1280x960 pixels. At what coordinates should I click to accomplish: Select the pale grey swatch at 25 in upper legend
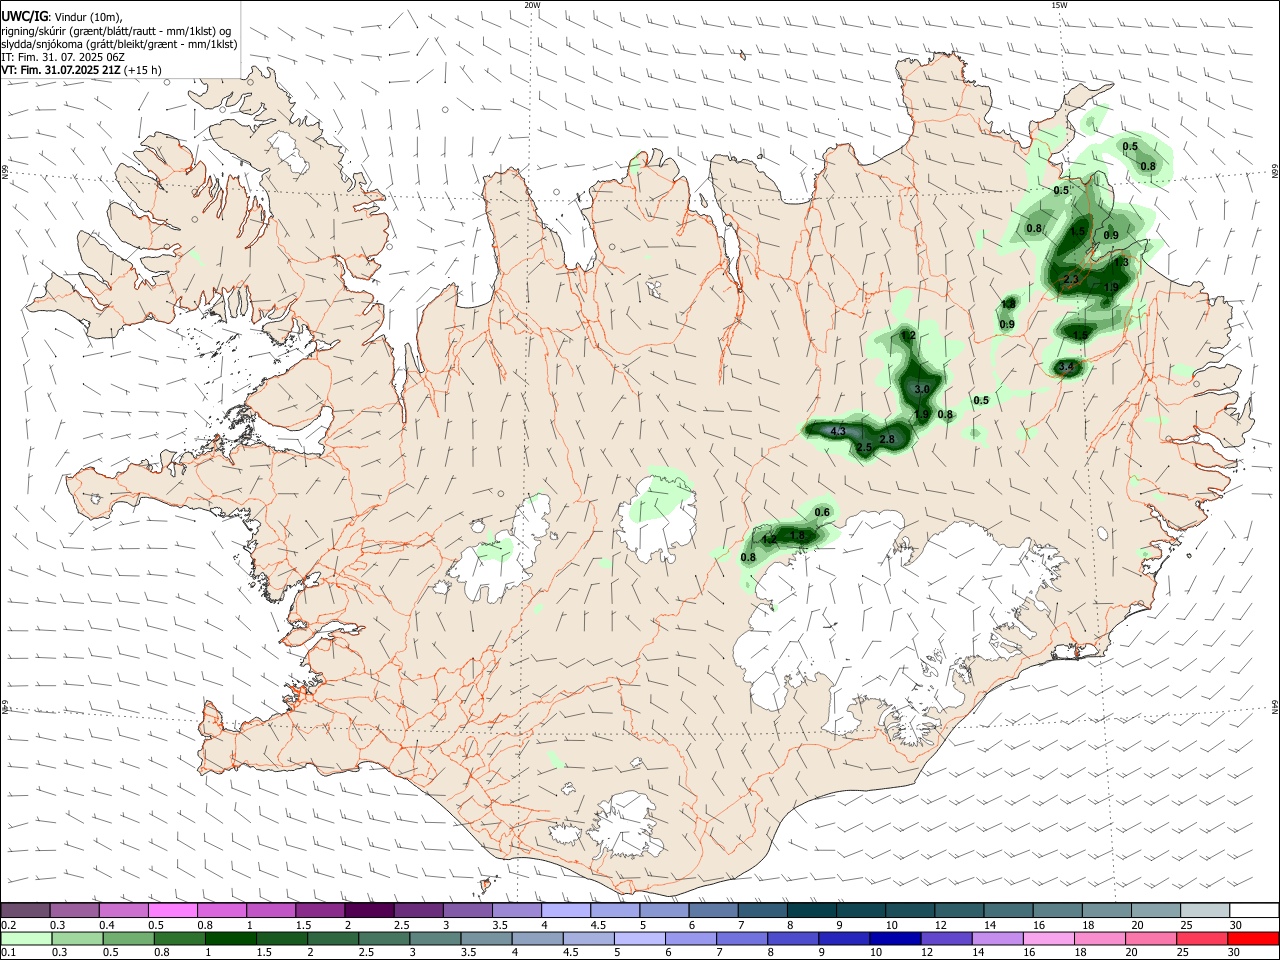click(x=1204, y=911)
